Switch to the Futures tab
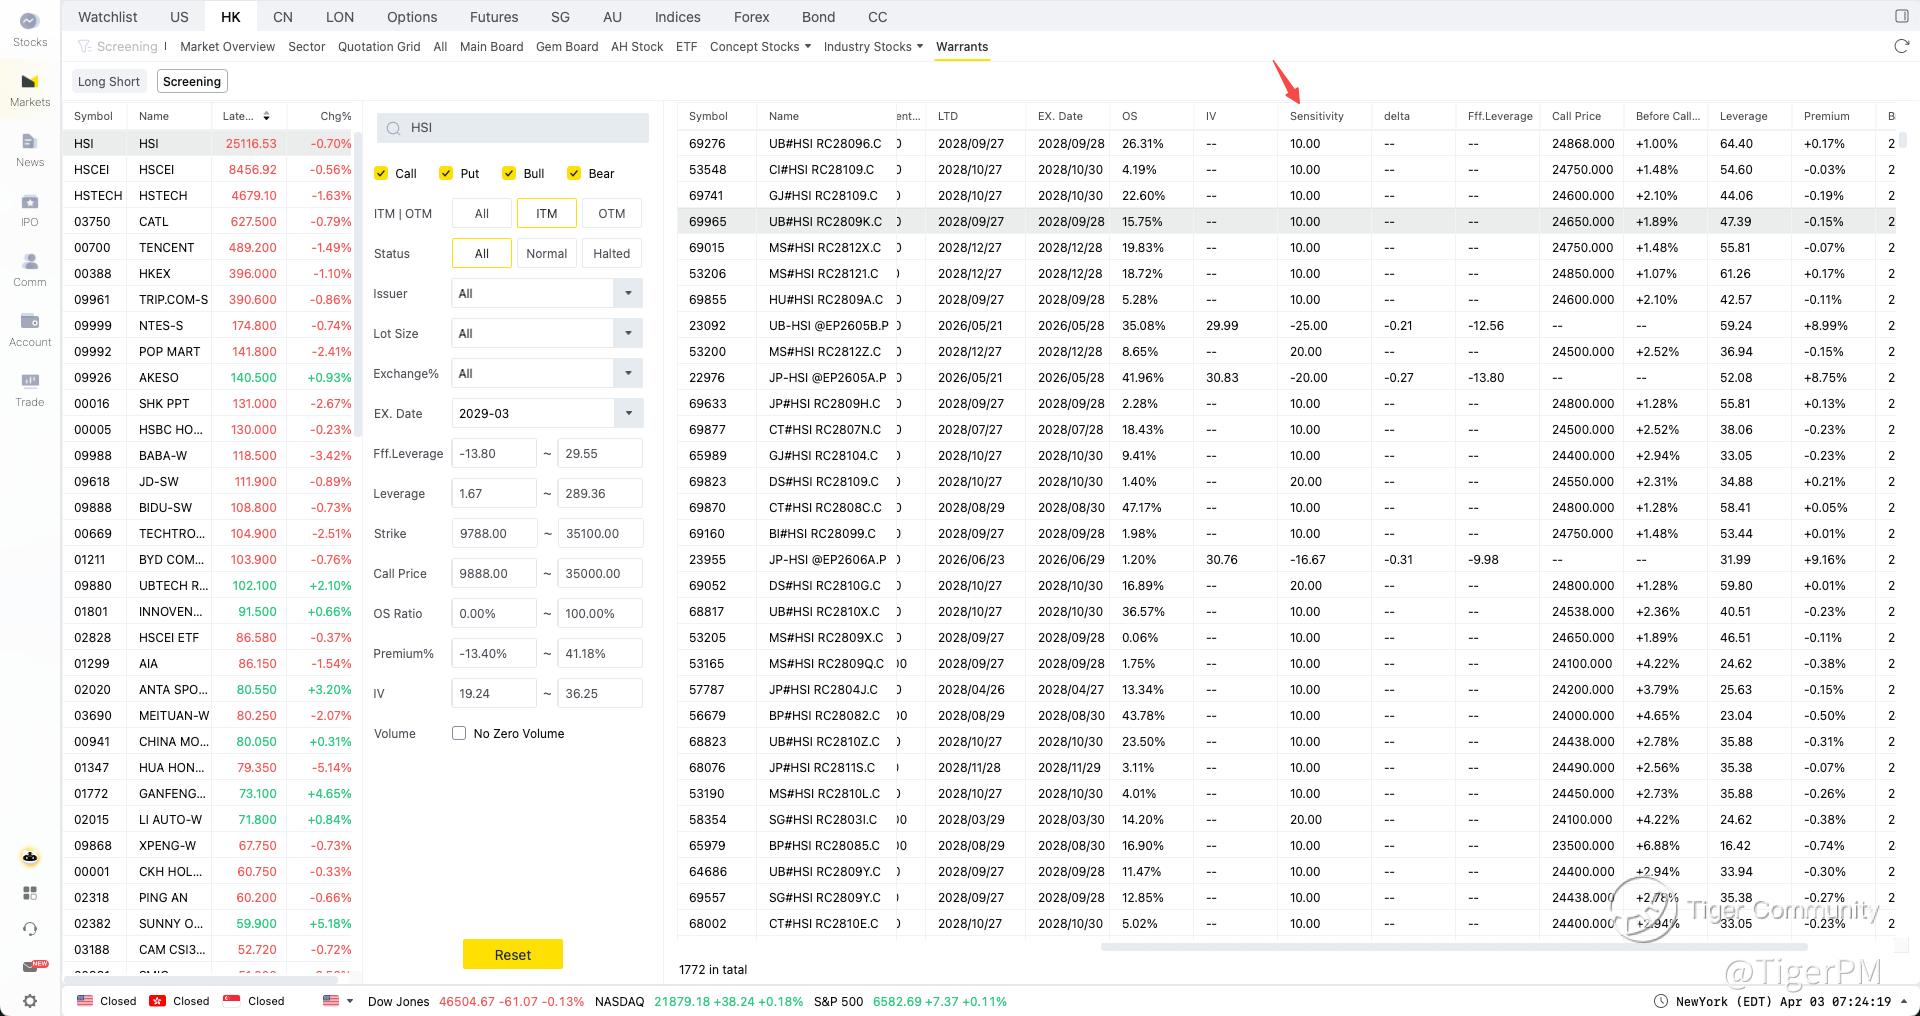This screenshot has height=1016, width=1920. click(x=494, y=17)
